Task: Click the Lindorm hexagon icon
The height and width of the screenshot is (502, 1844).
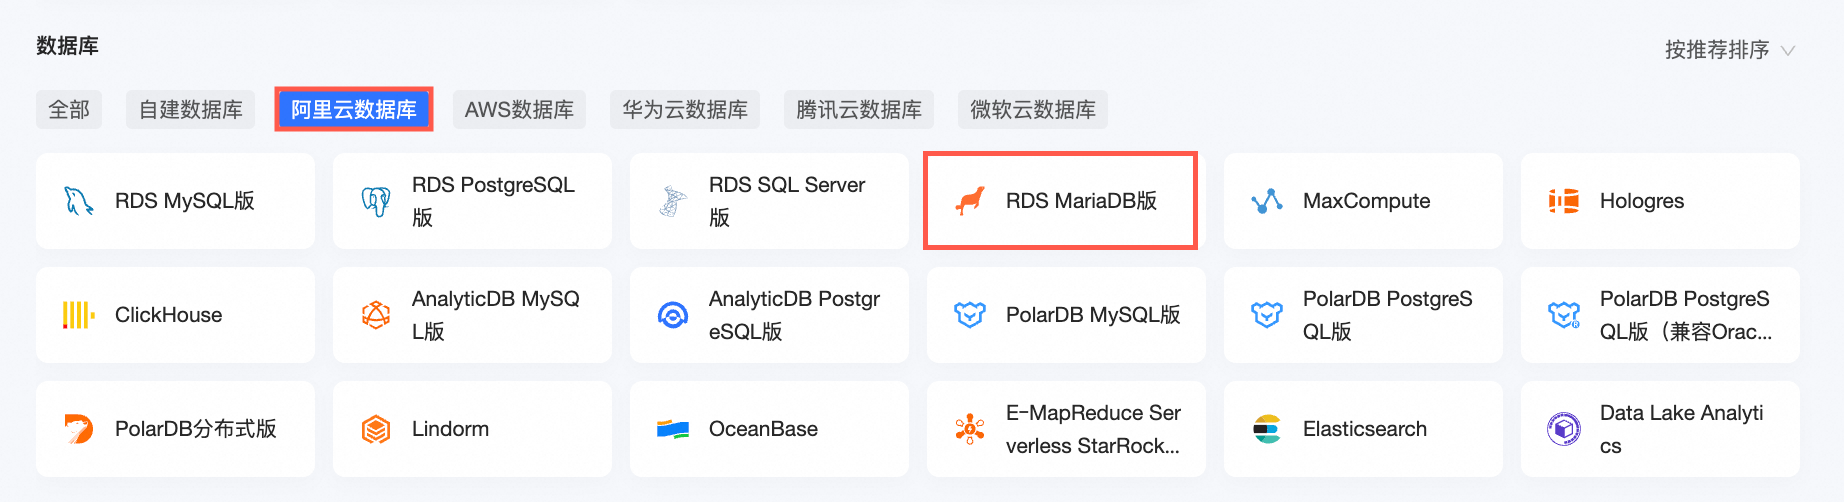Action: click(x=376, y=429)
